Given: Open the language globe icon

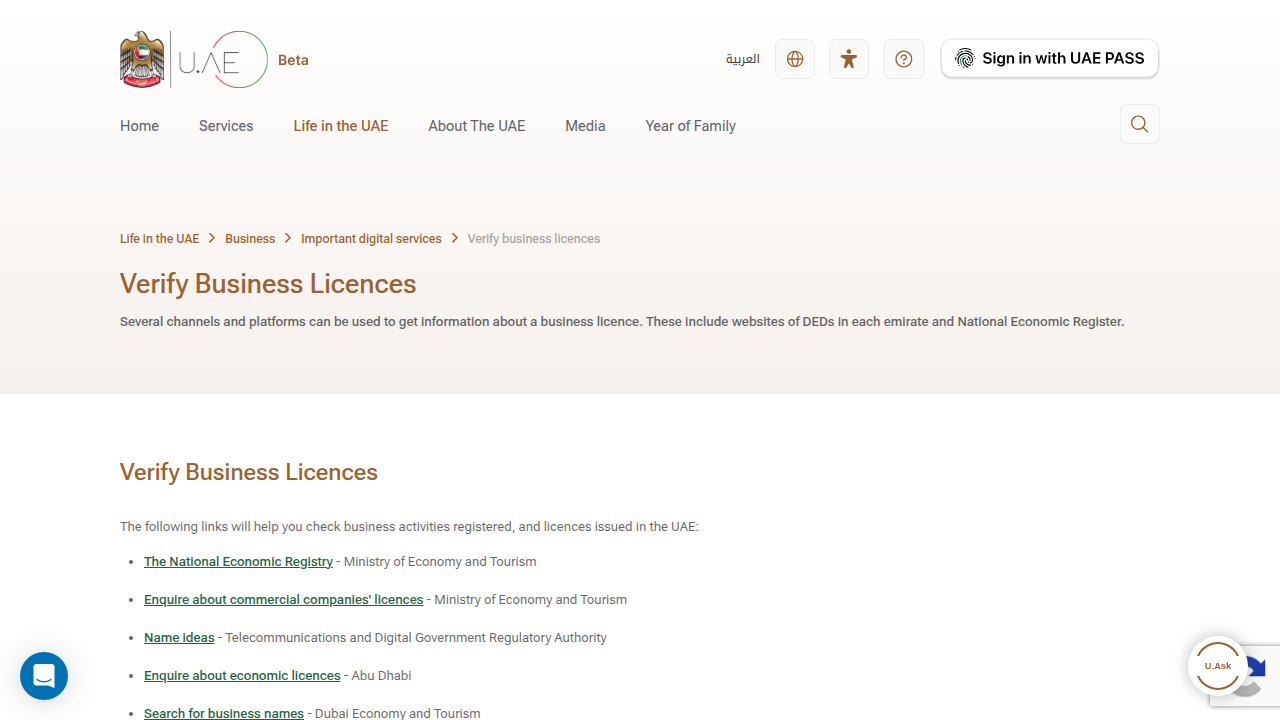Looking at the screenshot, I should point(795,59).
